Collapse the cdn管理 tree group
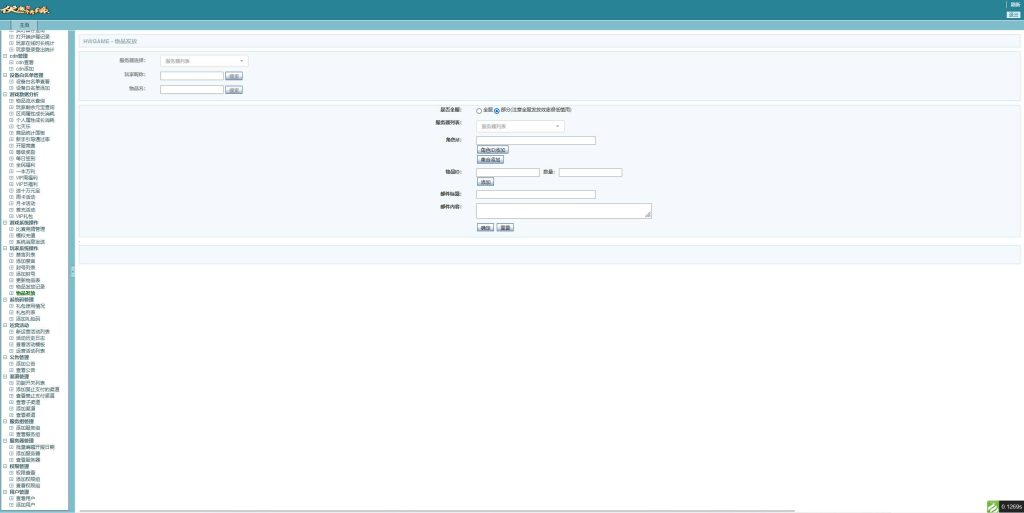Image resolution: width=1024 pixels, height=513 pixels. coord(4,56)
